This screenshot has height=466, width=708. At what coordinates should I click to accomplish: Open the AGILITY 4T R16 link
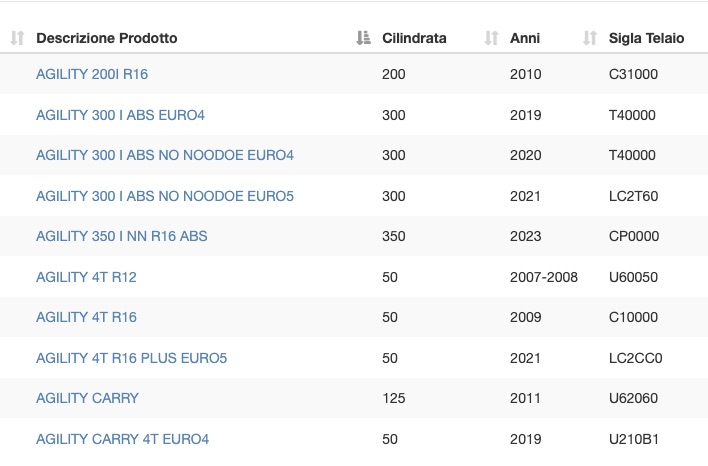(x=86, y=317)
